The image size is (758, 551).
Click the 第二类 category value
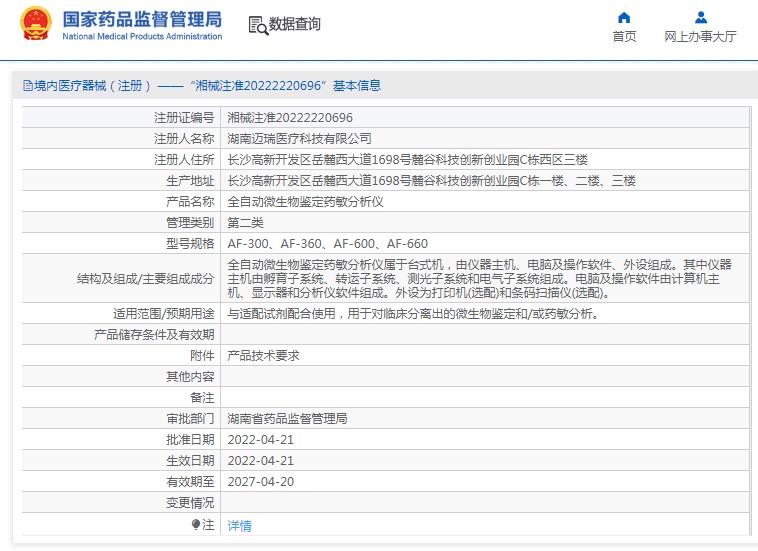[245, 223]
